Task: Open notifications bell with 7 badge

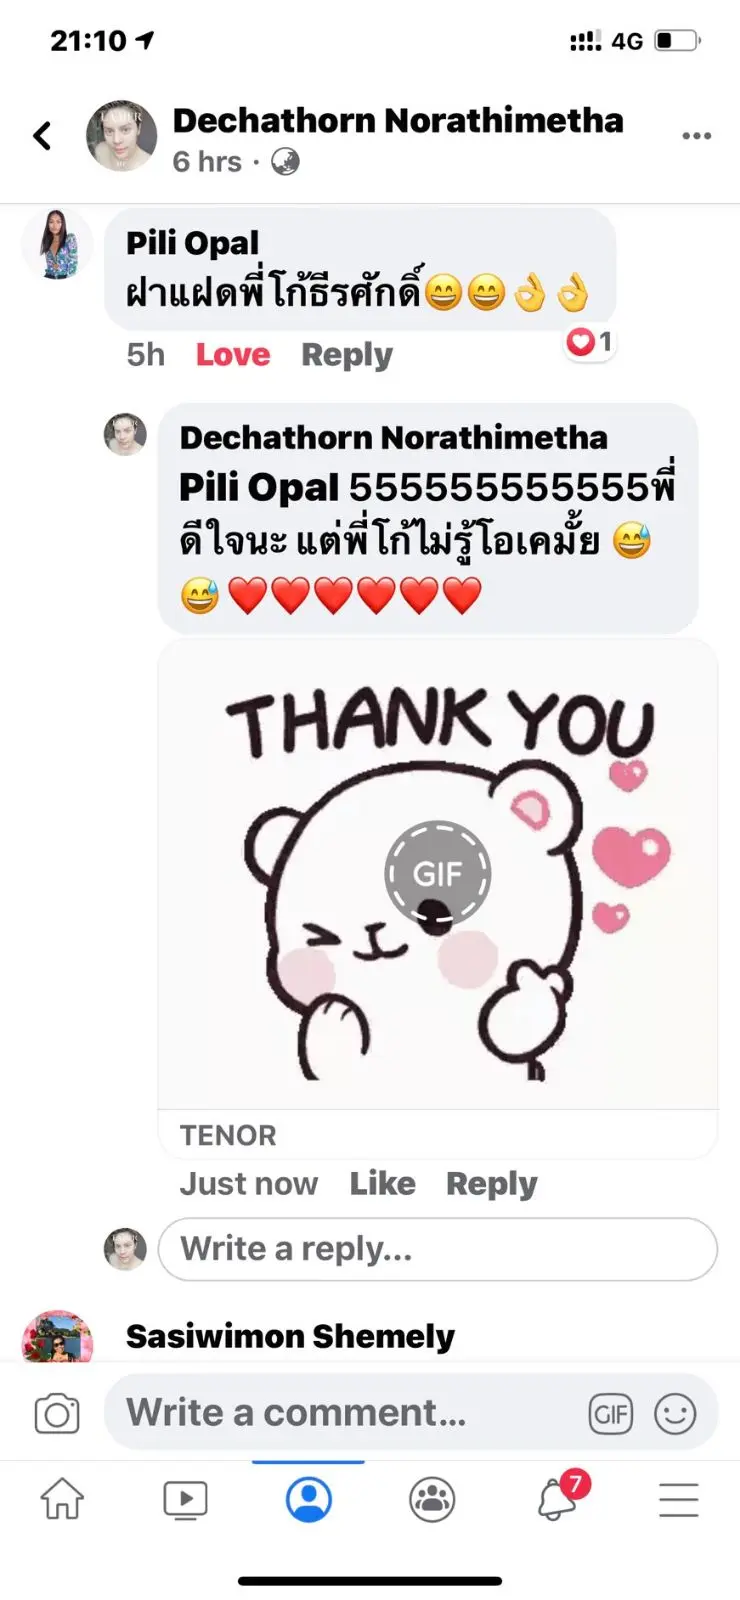Action: click(558, 1498)
